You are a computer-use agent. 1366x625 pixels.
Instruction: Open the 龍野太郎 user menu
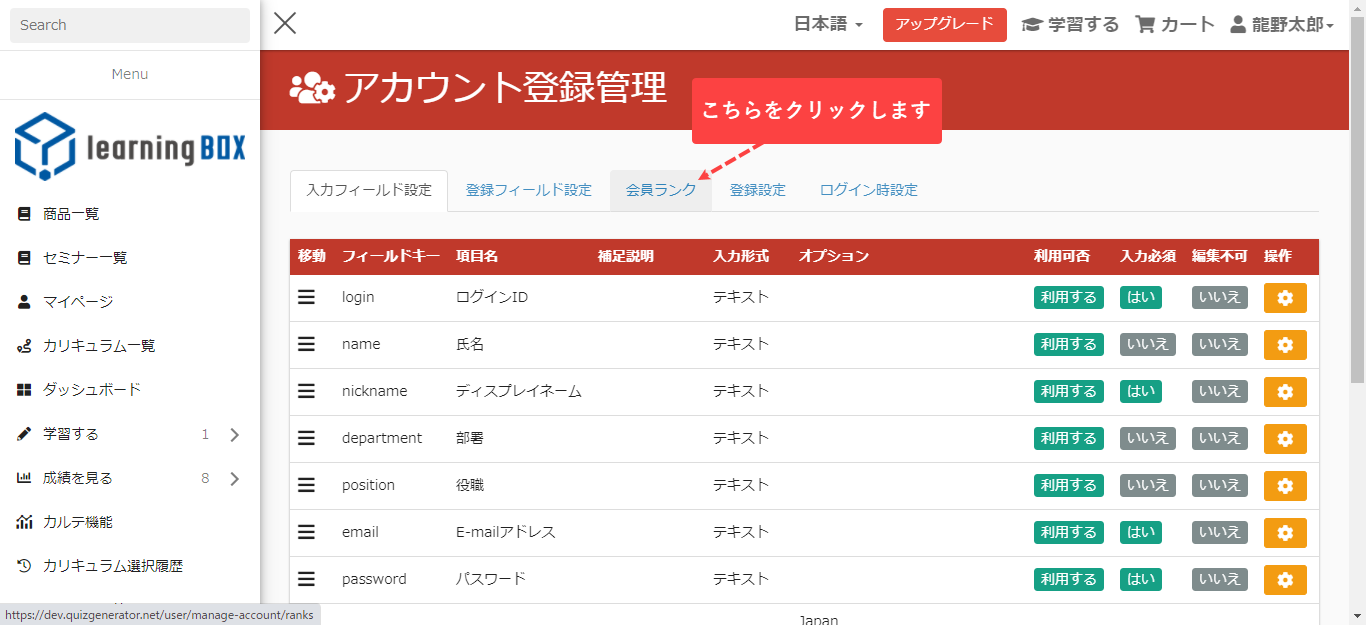pos(1282,25)
